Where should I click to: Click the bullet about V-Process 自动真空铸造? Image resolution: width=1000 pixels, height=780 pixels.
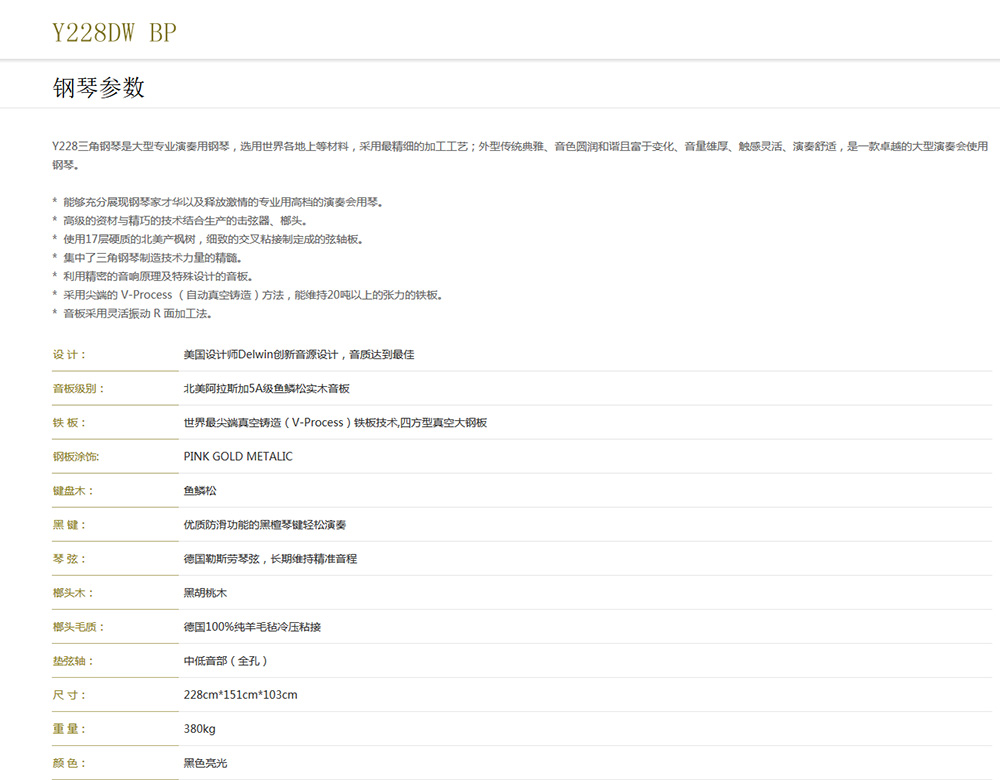pos(247,295)
